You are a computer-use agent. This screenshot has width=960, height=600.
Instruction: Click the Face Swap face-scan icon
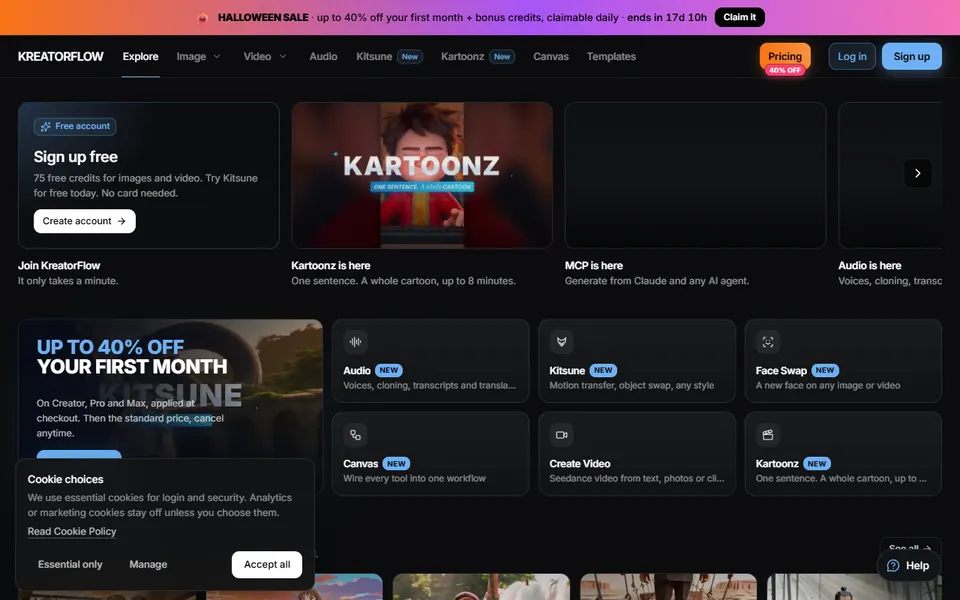coord(768,342)
